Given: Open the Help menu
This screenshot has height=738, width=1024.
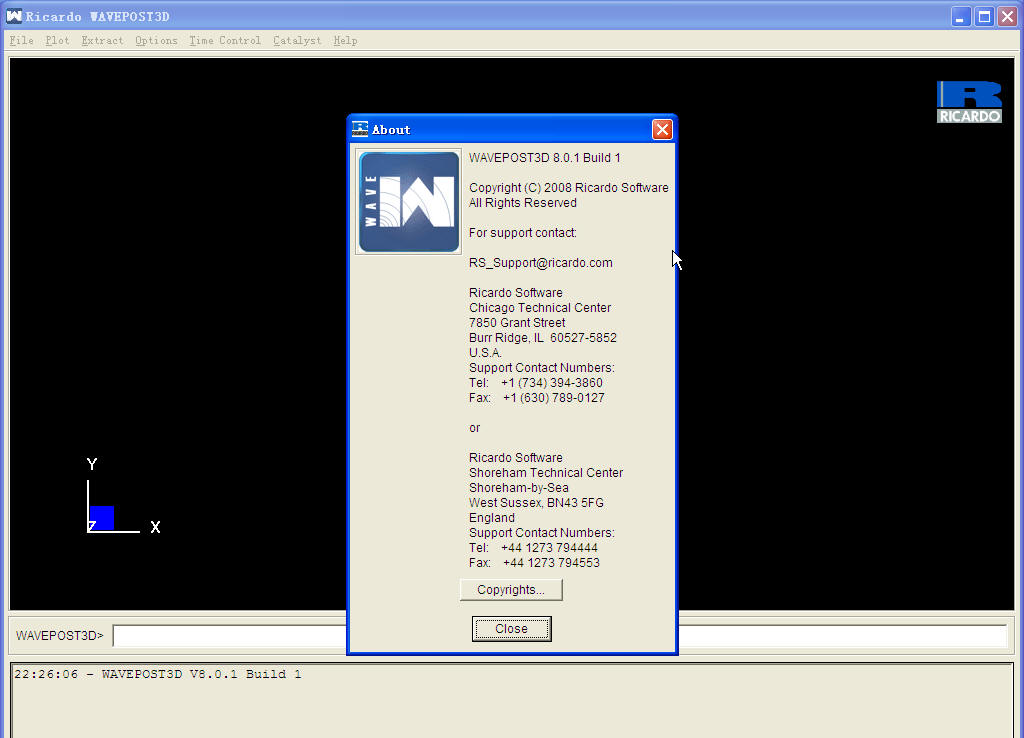Looking at the screenshot, I should (x=345, y=40).
